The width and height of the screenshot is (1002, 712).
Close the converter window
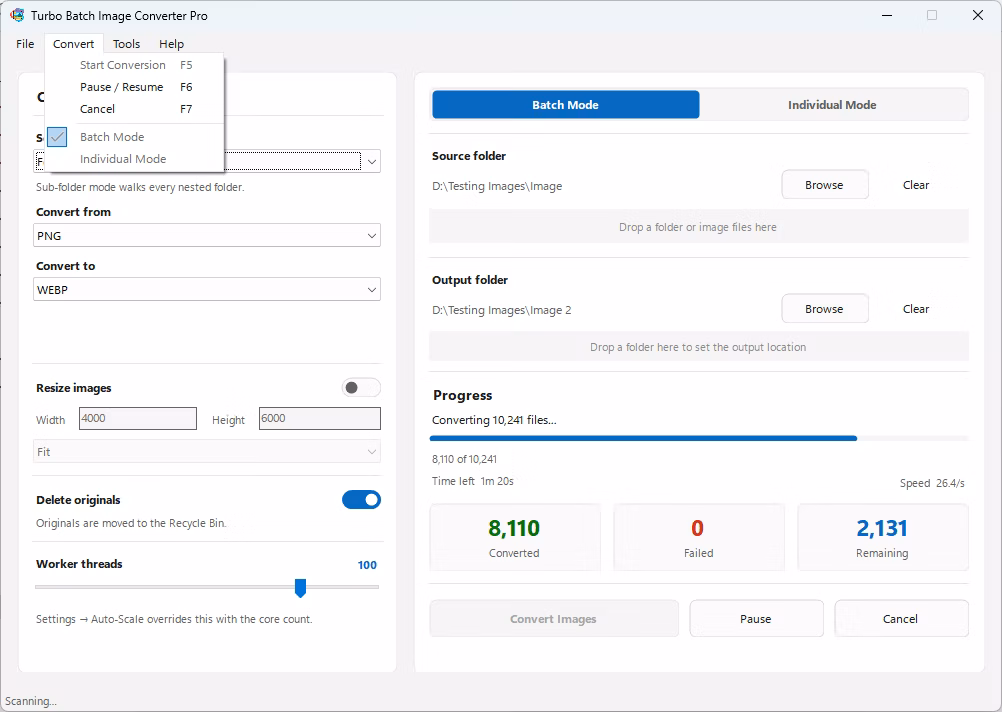tap(978, 15)
